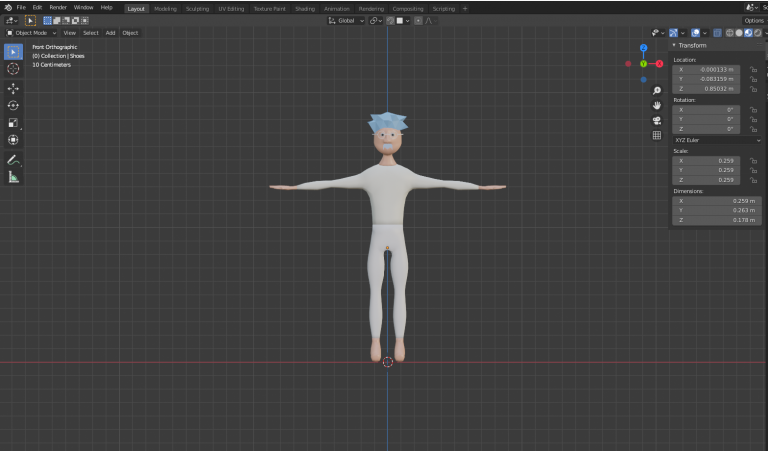Open the snapping options dropdown
Screen dimensions: 768x451
(403, 21)
